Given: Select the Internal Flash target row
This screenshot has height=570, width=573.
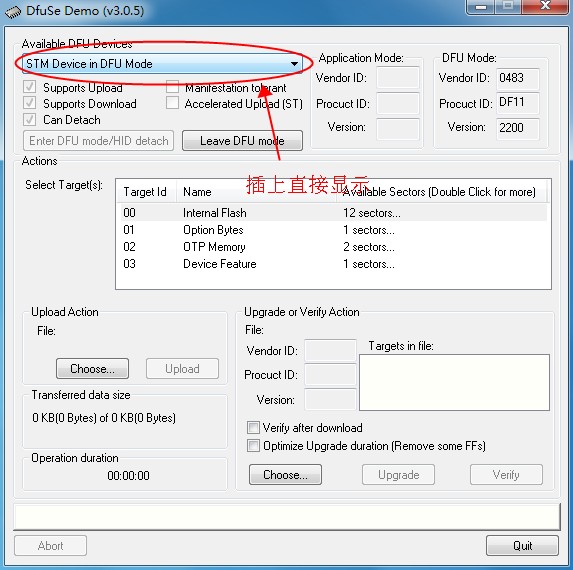Looking at the screenshot, I should [333, 213].
